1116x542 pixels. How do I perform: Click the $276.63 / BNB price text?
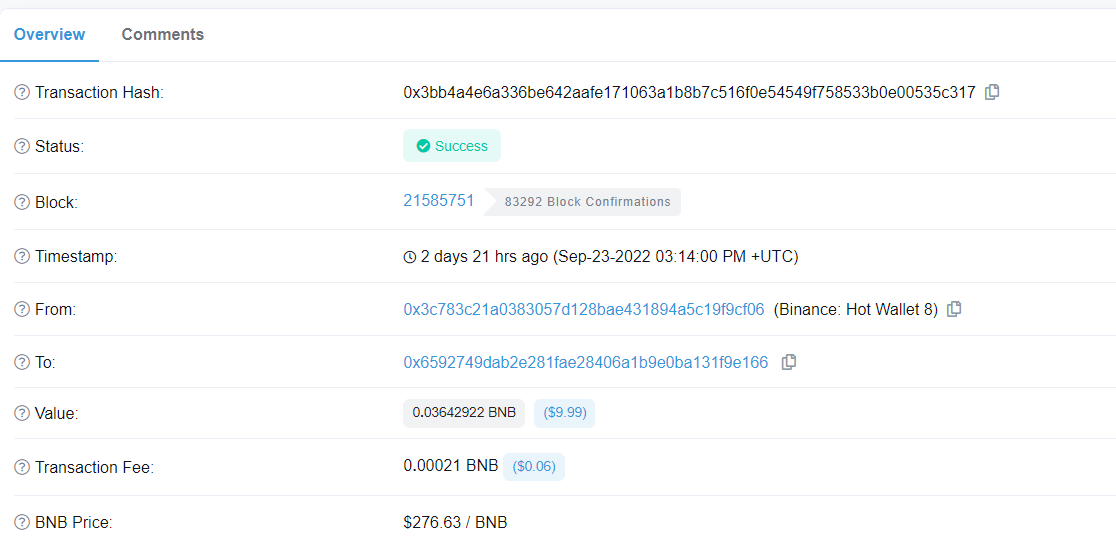point(456,523)
